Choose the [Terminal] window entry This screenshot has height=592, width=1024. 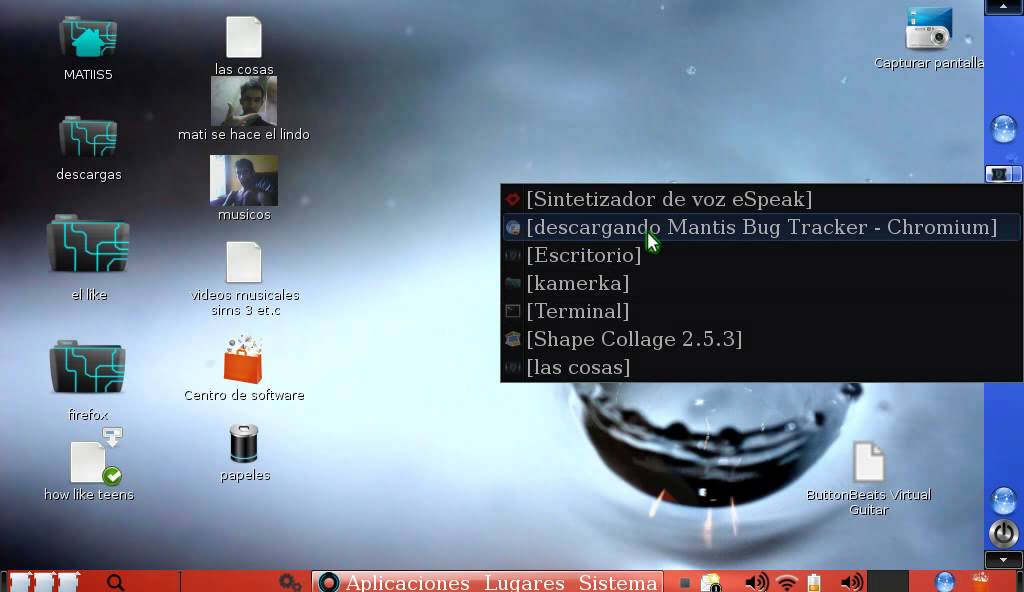tap(761, 312)
